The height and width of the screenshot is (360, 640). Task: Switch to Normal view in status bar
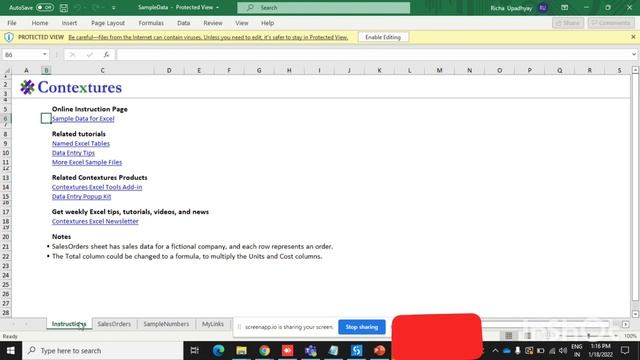click(509, 336)
